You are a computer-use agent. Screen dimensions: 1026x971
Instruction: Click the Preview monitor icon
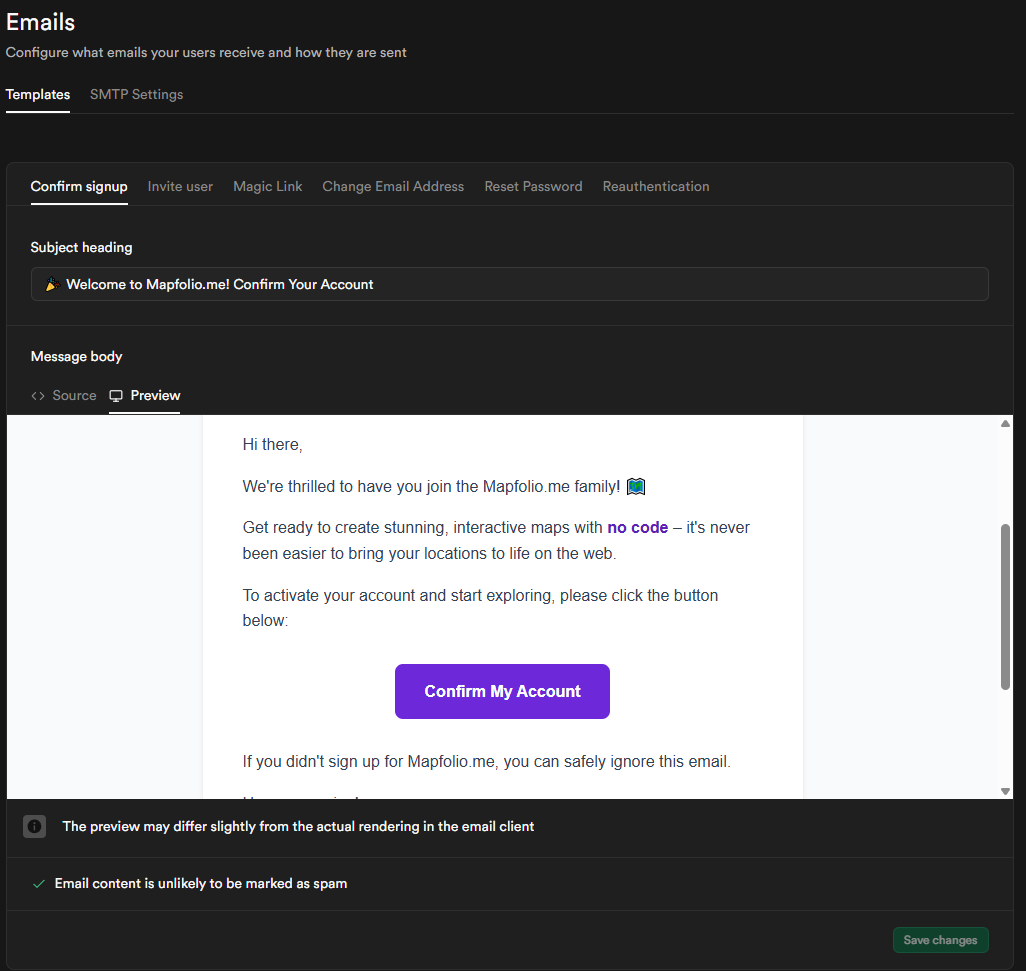pyautogui.click(x=116, y=396)
